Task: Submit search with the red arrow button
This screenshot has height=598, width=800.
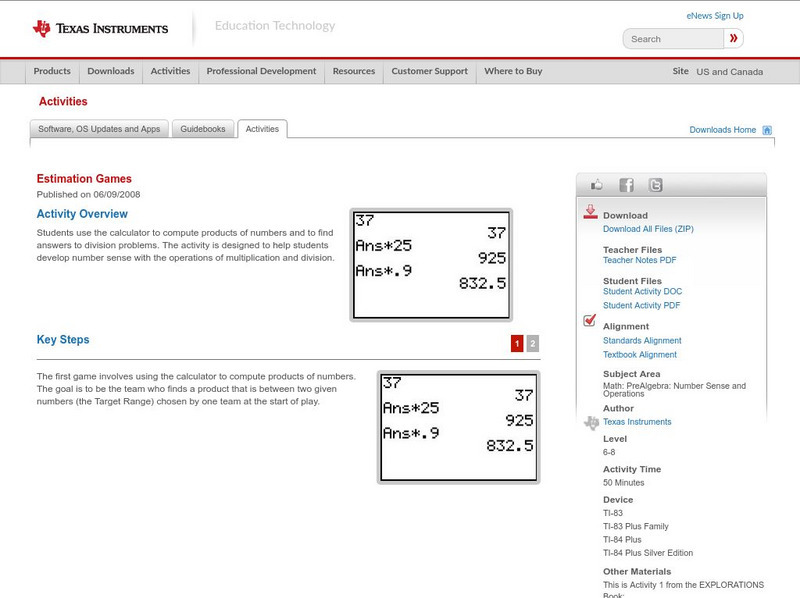Action: pos(734,38)
